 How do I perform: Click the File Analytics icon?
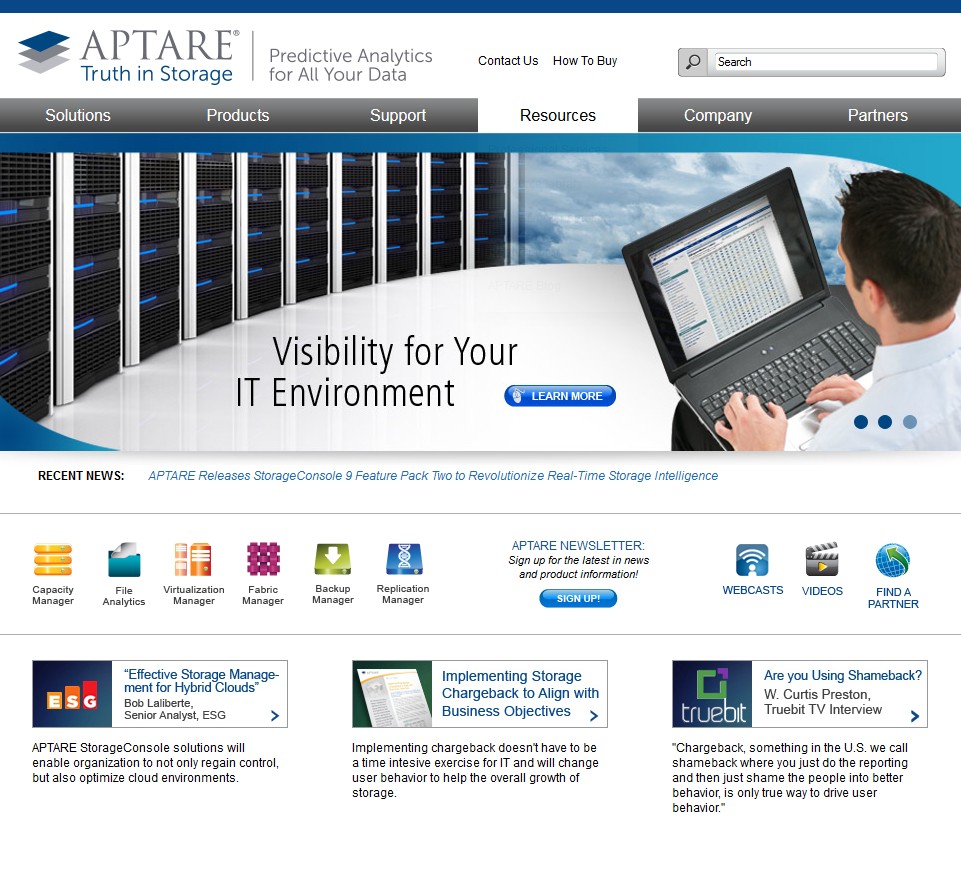point(124,560)
